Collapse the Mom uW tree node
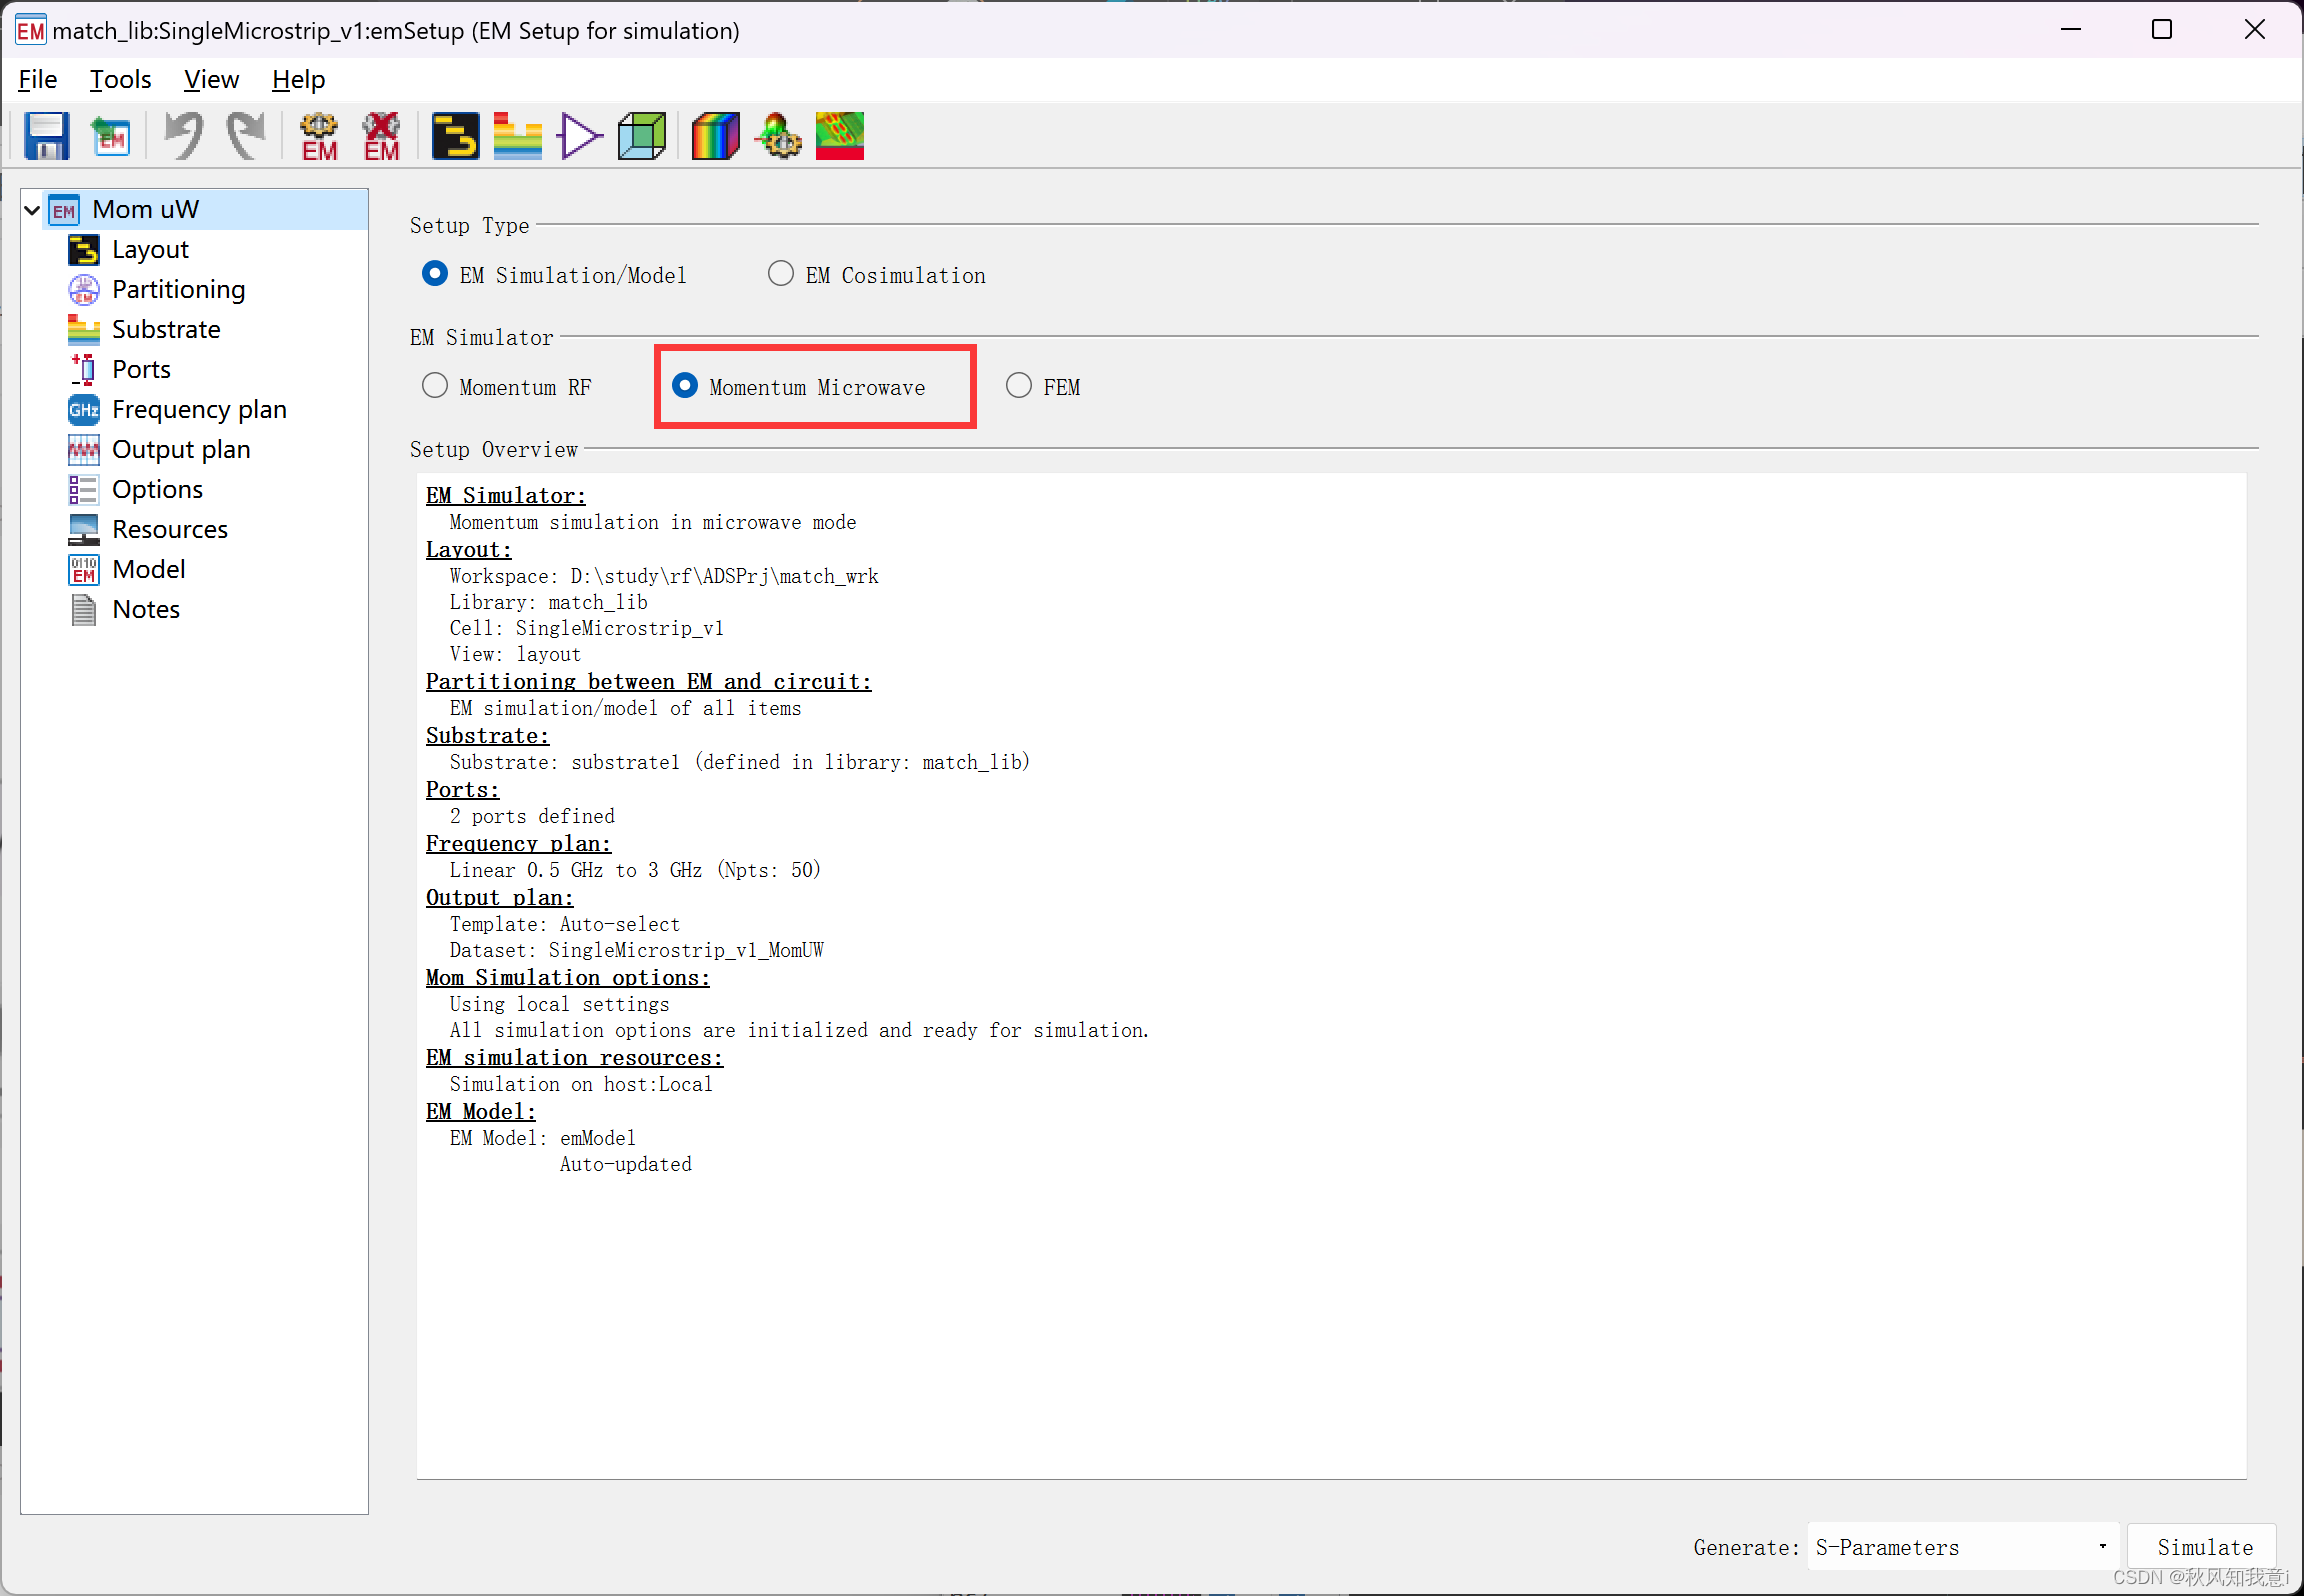This screenshot has height=1596, width=2304. click(x=32, y=210)
